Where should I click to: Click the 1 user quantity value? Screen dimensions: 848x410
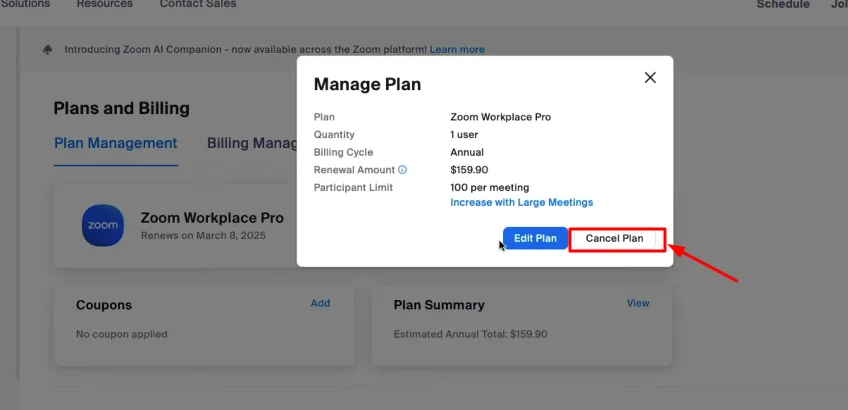click(464, 135)
